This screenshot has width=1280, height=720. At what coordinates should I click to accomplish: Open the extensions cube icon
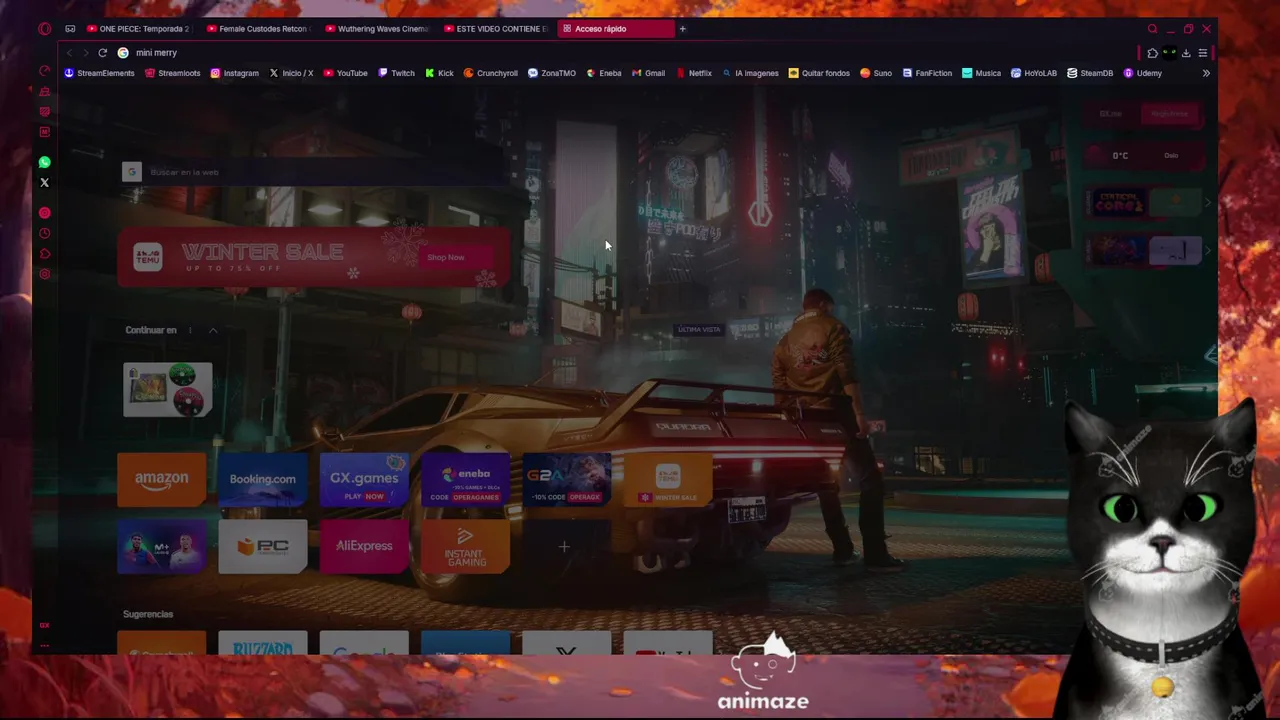(1152, 53)
